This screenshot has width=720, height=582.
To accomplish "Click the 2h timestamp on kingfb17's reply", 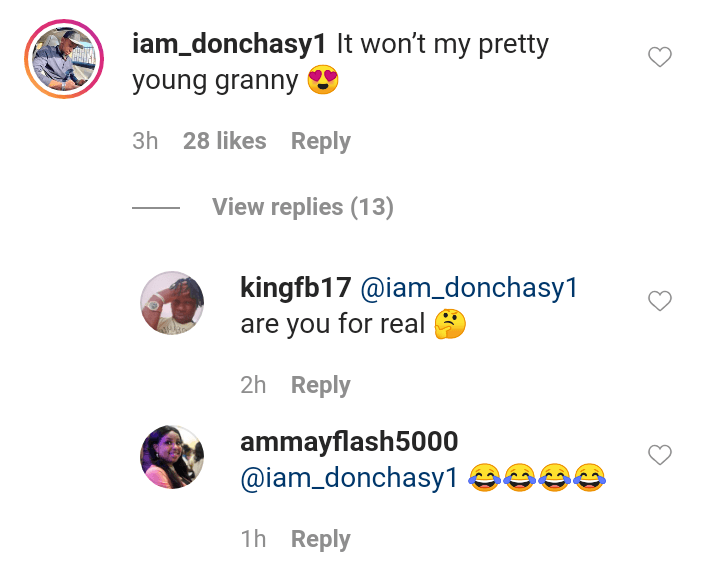I will pos(253,385).
